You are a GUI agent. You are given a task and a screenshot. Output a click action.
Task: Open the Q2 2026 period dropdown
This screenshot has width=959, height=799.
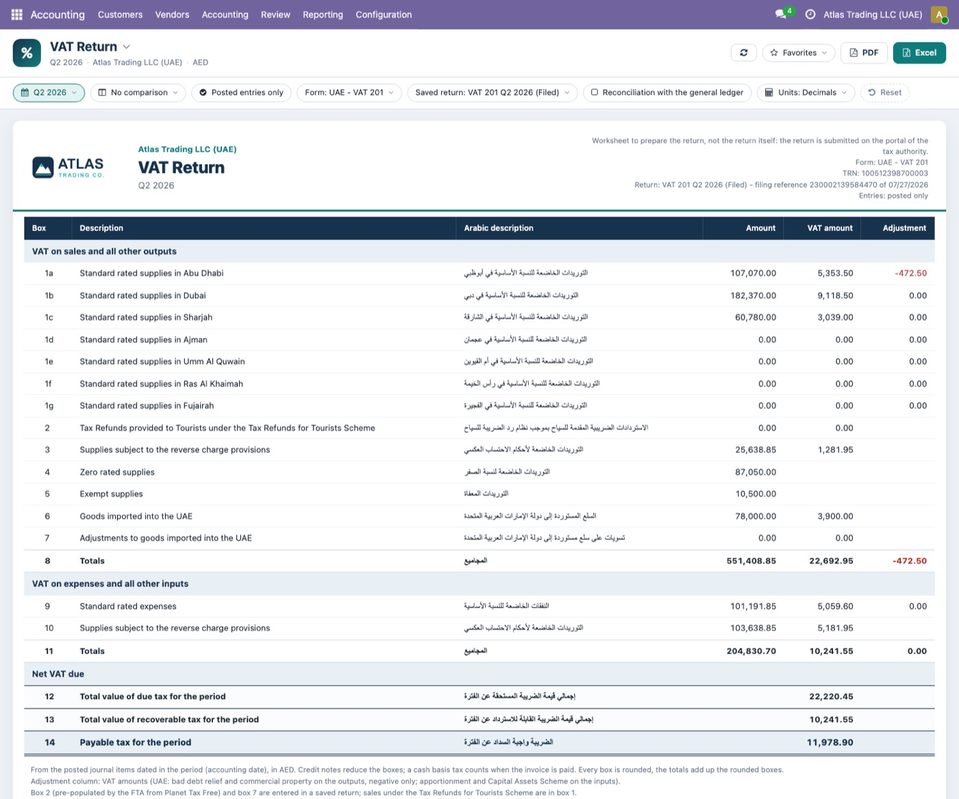(49, 92)
